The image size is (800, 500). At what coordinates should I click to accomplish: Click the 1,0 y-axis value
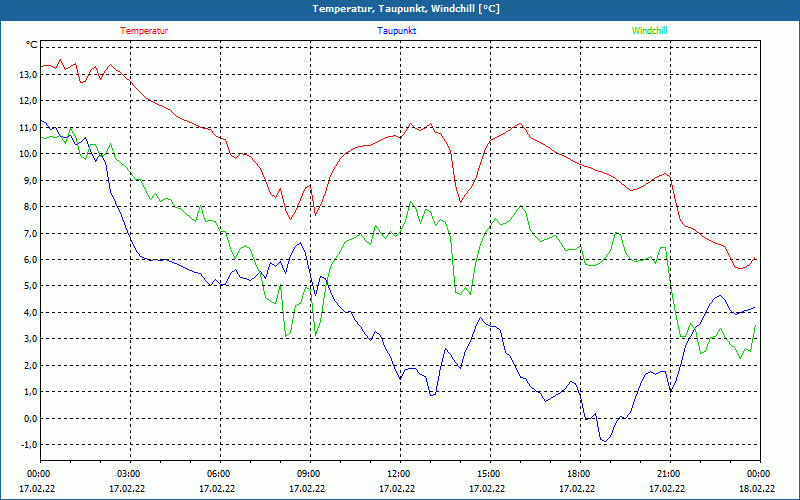click(31, 392)
